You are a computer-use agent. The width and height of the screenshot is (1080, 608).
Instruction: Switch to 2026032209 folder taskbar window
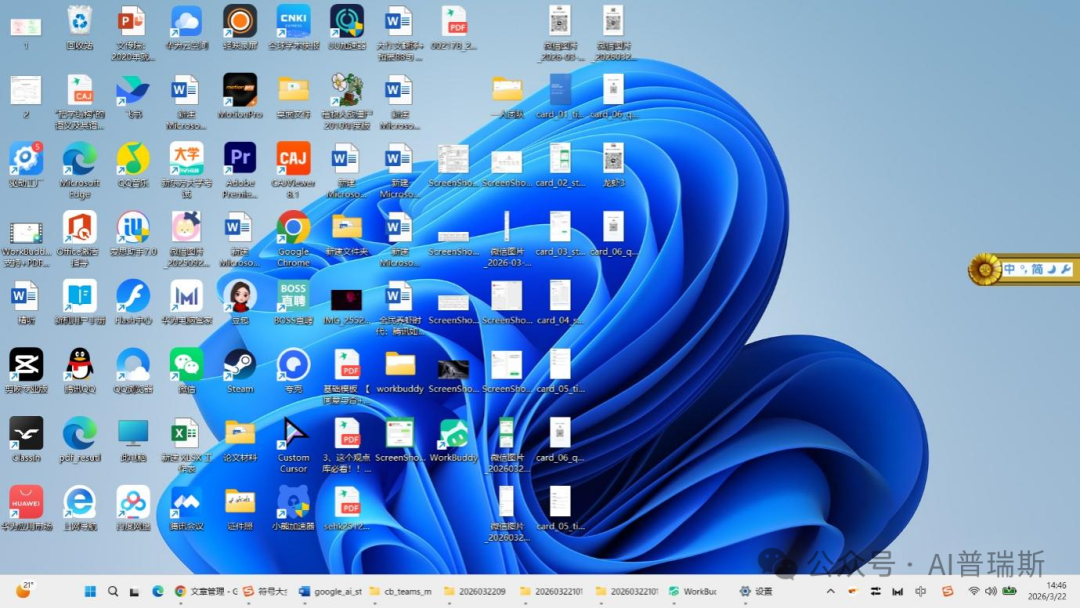tap(475, 591)
